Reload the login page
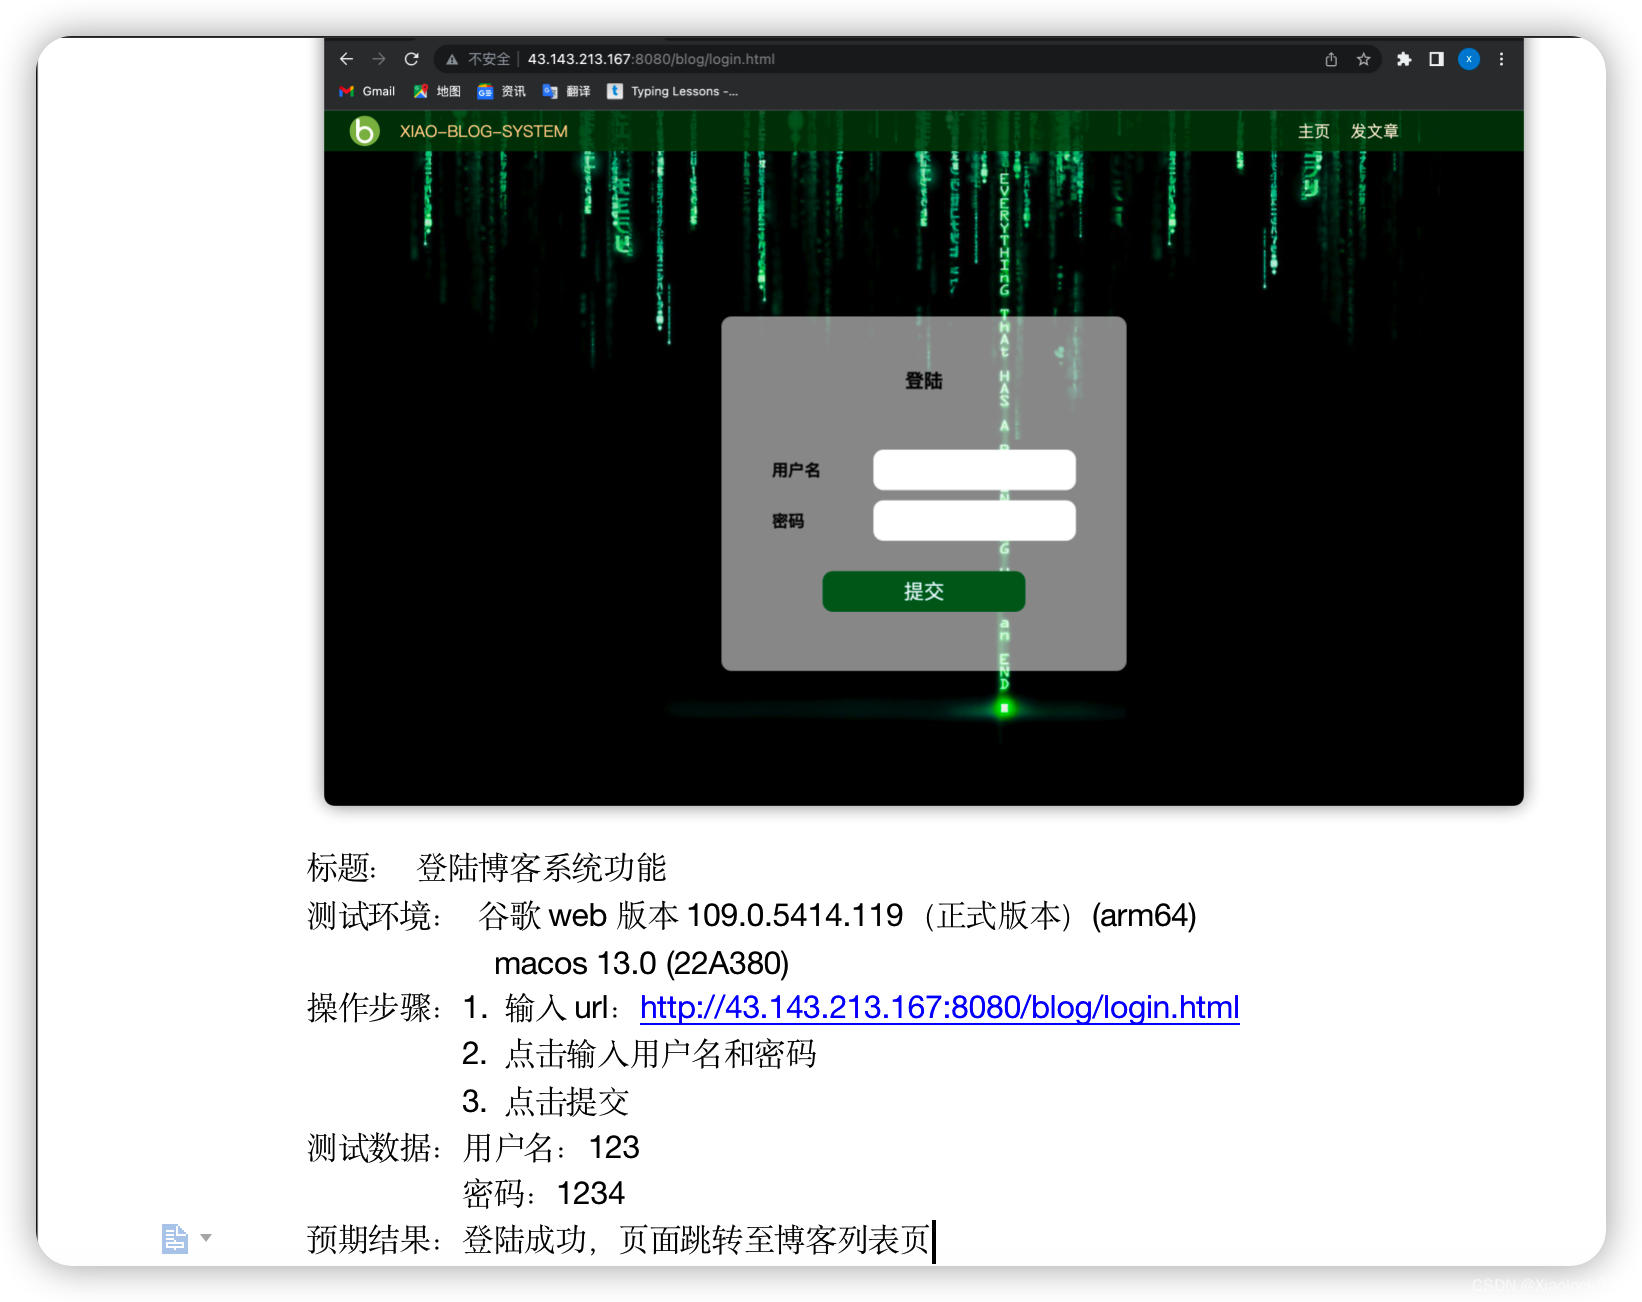Viewport: 1642px width, 1302px height. coord(411,59)
